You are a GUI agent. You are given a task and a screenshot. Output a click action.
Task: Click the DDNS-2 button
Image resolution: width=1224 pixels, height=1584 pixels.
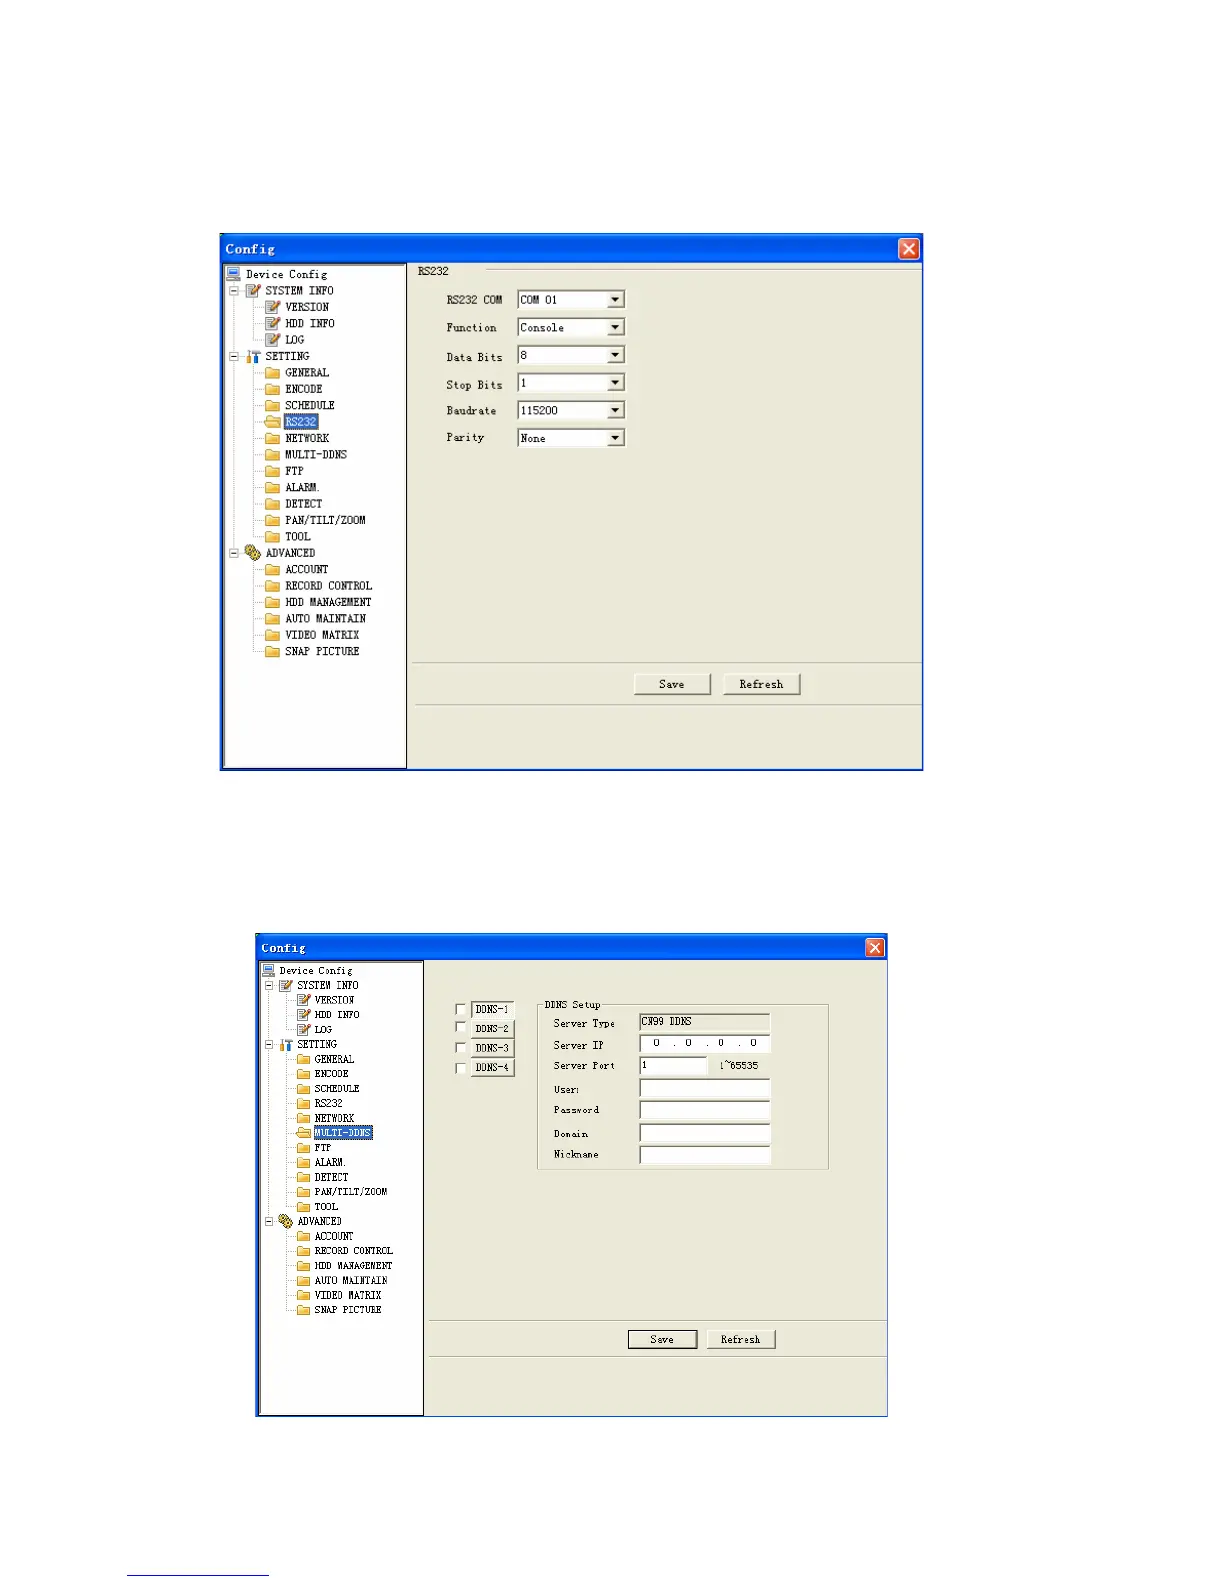pyautogui.click(x=492, y=1028)
